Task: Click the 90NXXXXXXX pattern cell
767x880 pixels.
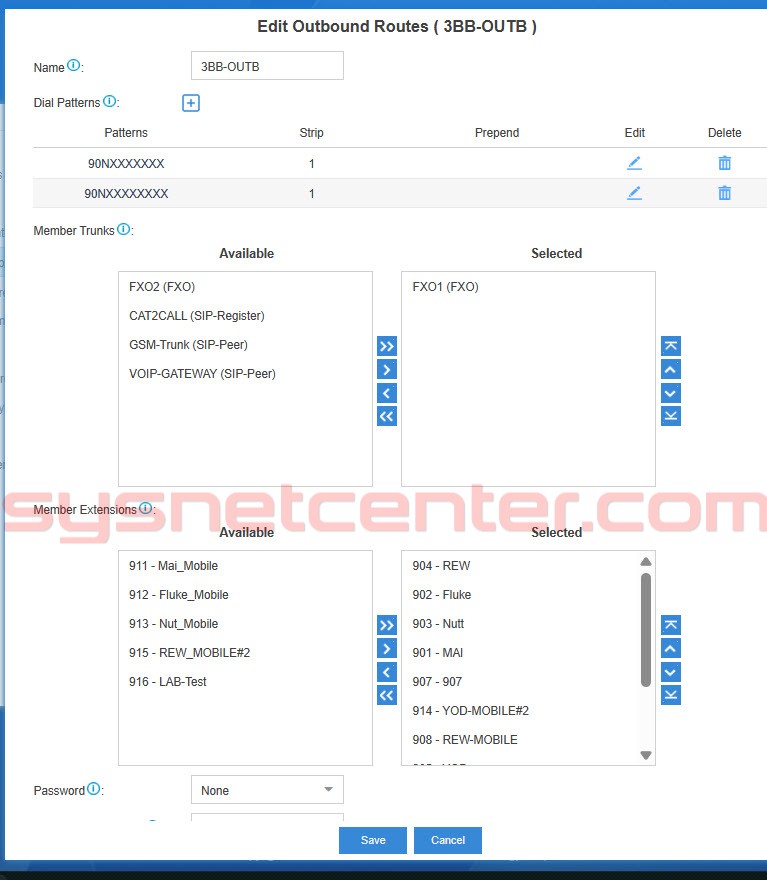Action: [x=126, y=164]
